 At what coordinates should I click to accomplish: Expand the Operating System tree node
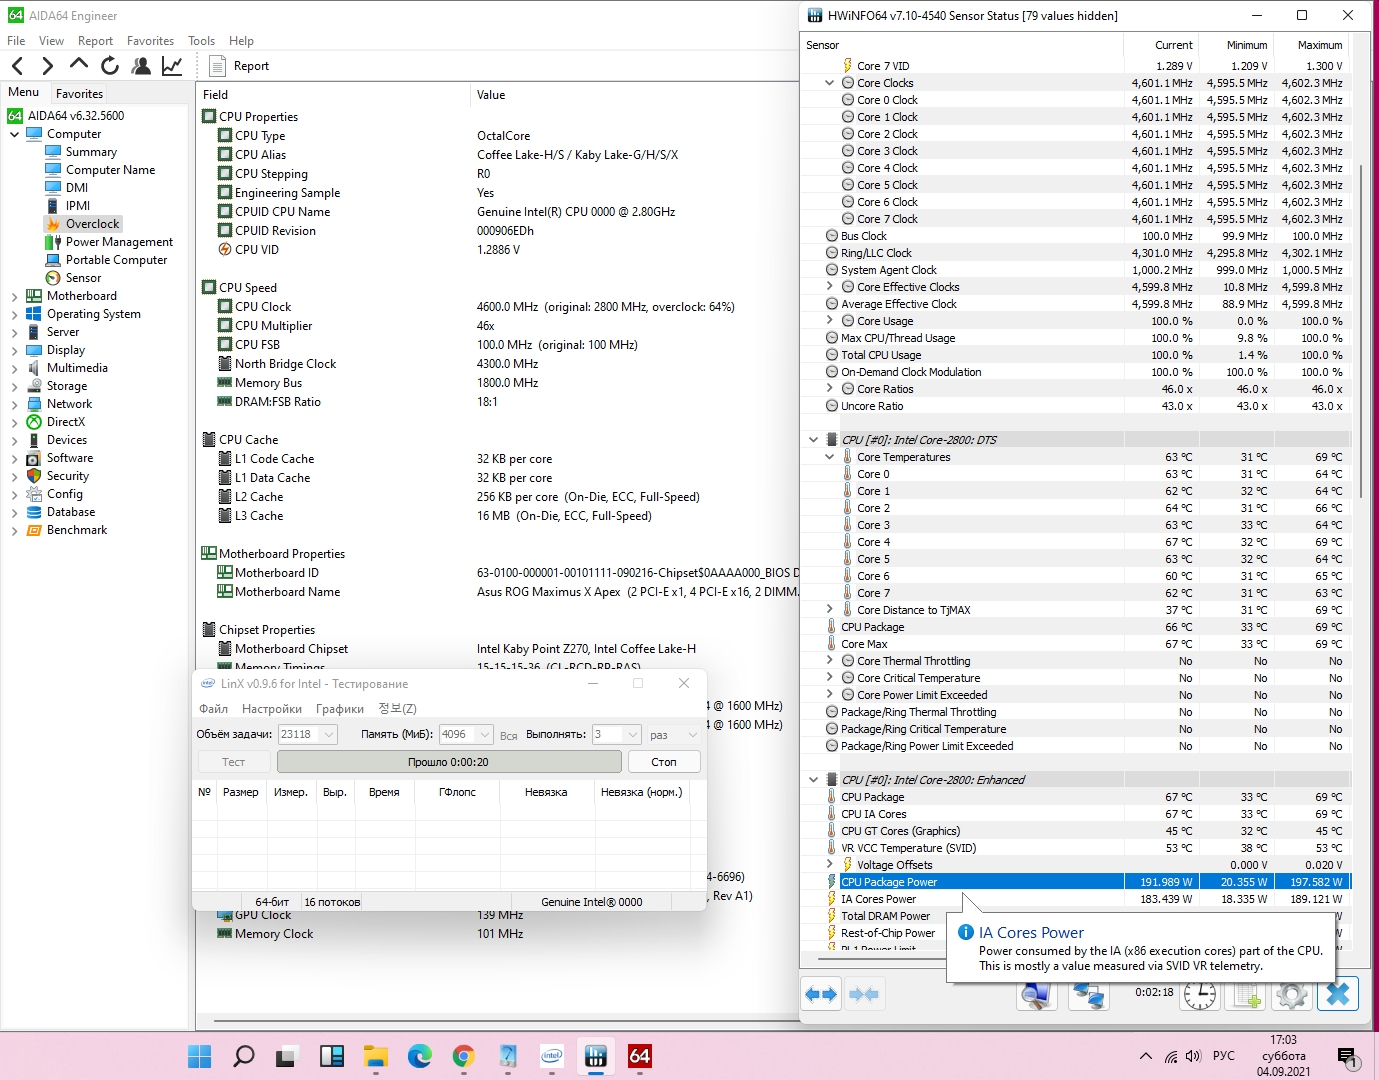pyautogui.click(x=15, y=314)
